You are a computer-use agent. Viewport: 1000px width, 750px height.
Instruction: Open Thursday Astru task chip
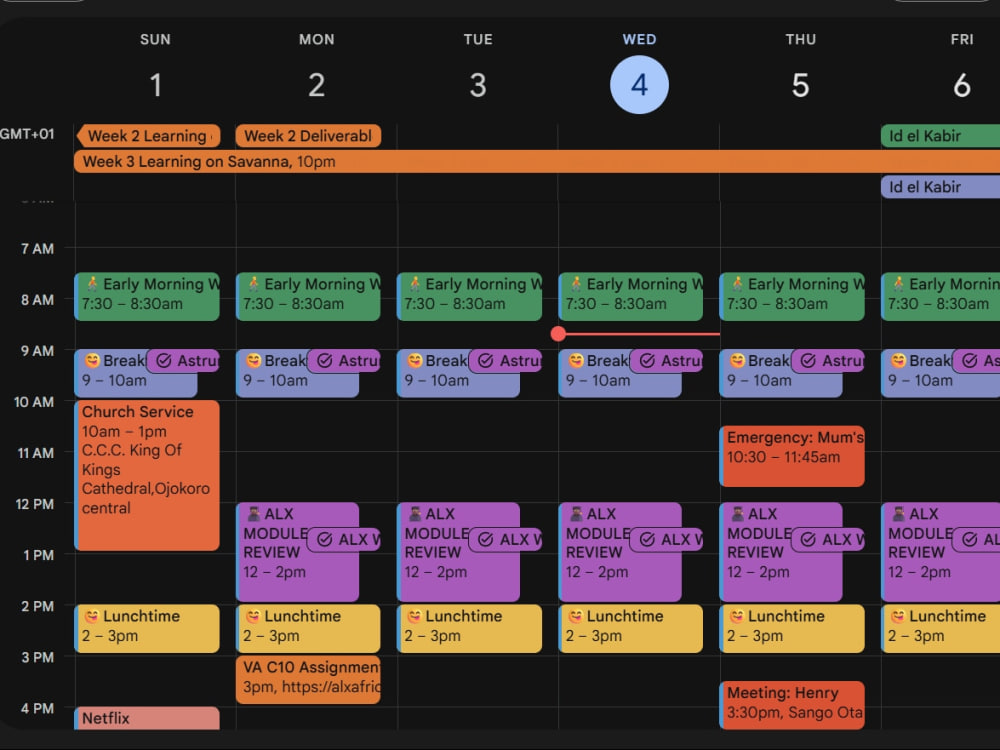[828, 361]
